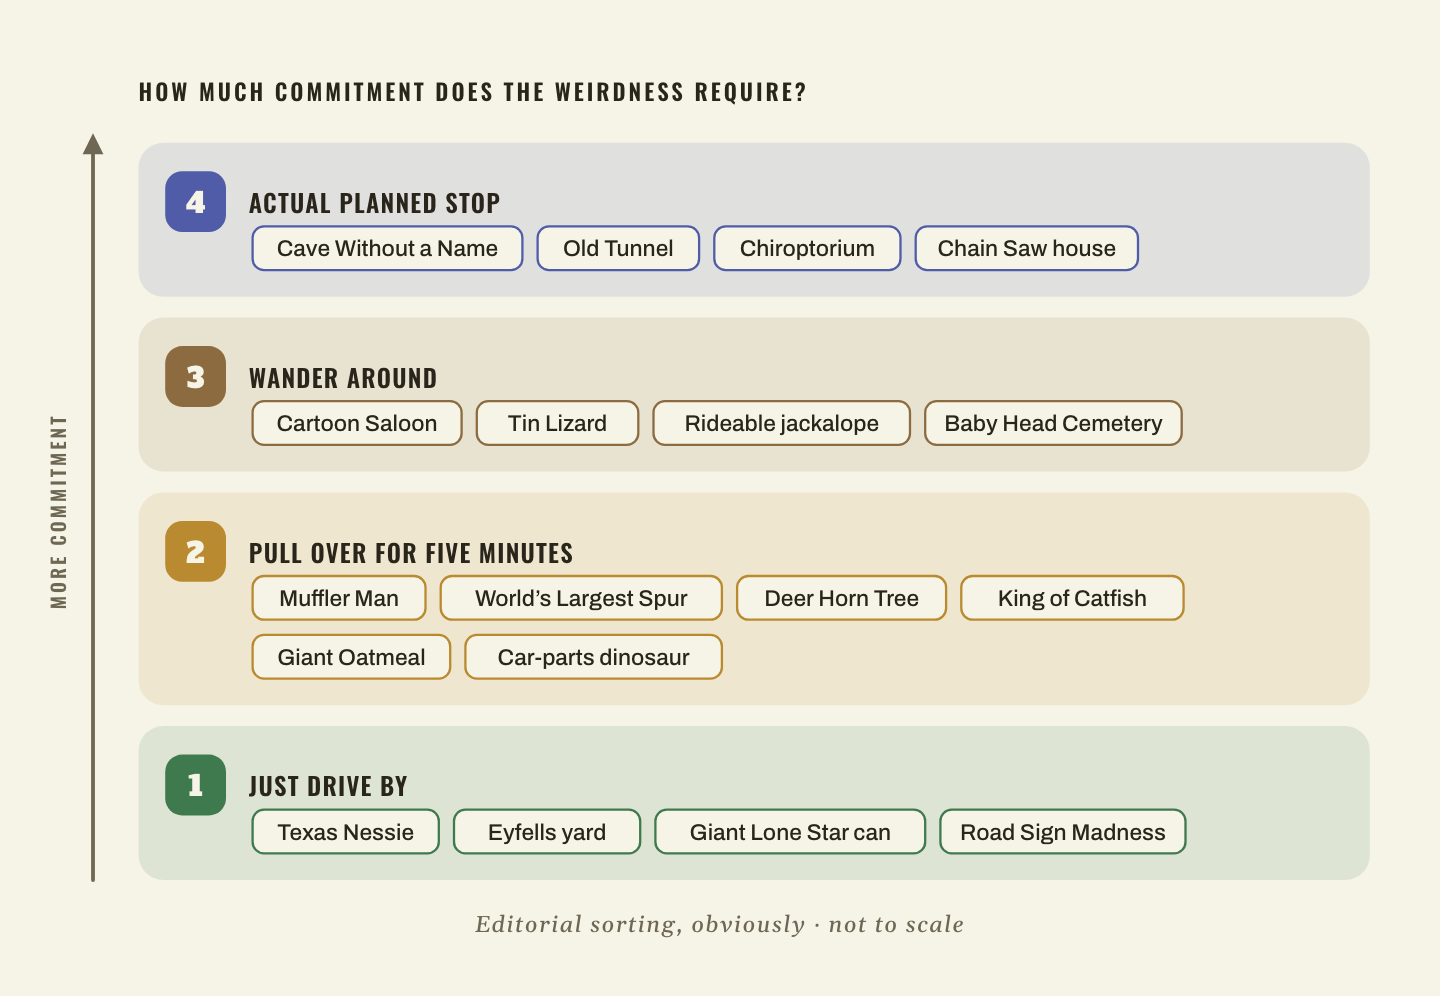Image resolution: width=1440 pixels, height=996 pixels.
Task: Open the Baby Head Cemetery tag
Action: [x=1053, y=423]
